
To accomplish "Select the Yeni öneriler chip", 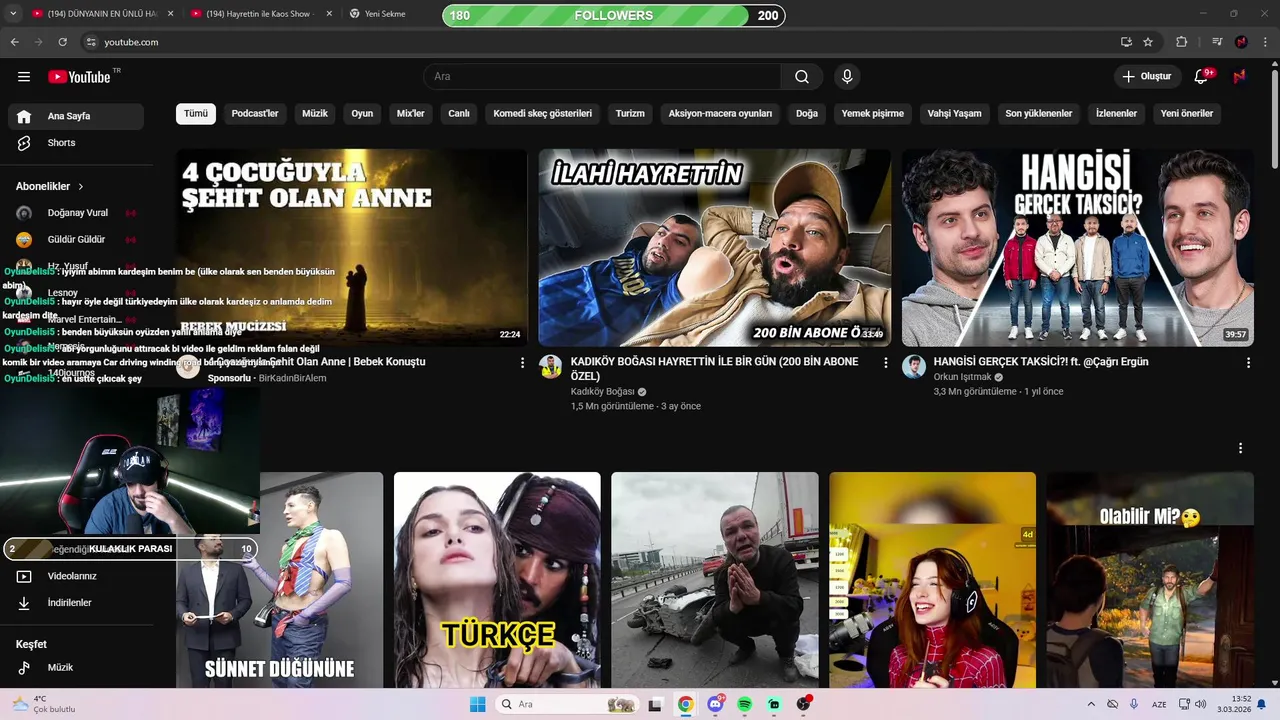I will (1187, 113).
